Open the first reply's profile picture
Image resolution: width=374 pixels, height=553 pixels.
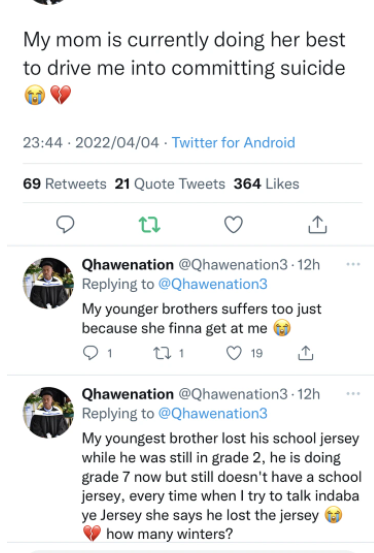point(48,283)
